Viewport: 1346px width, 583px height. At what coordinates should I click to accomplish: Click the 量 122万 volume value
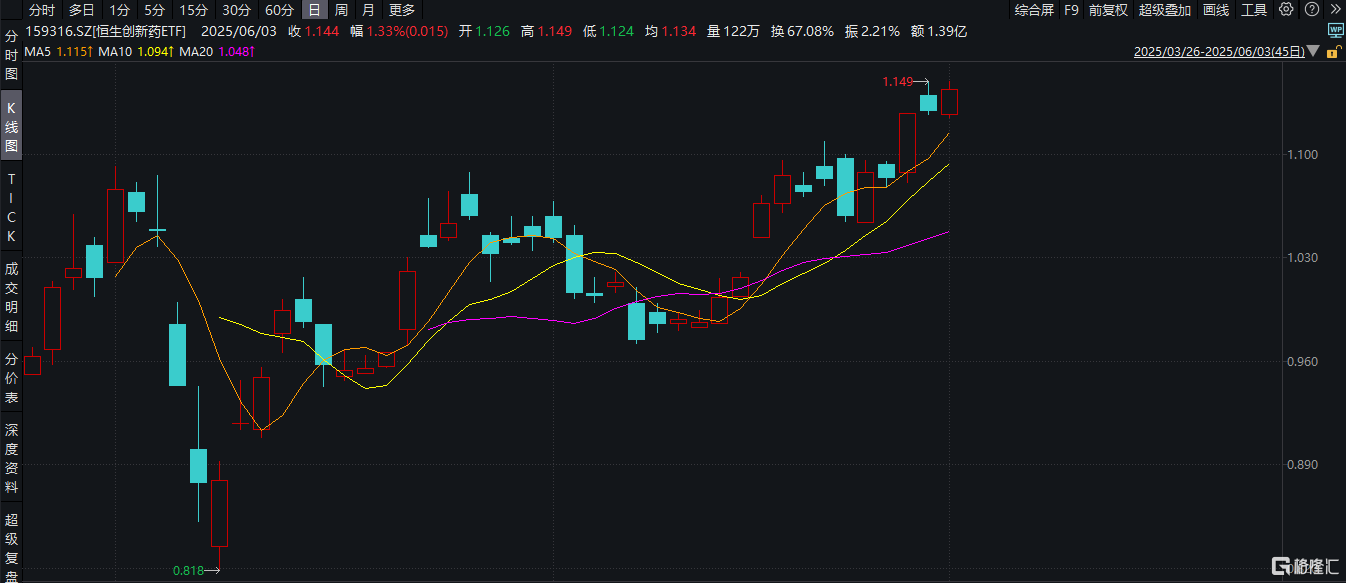(733, 31)
